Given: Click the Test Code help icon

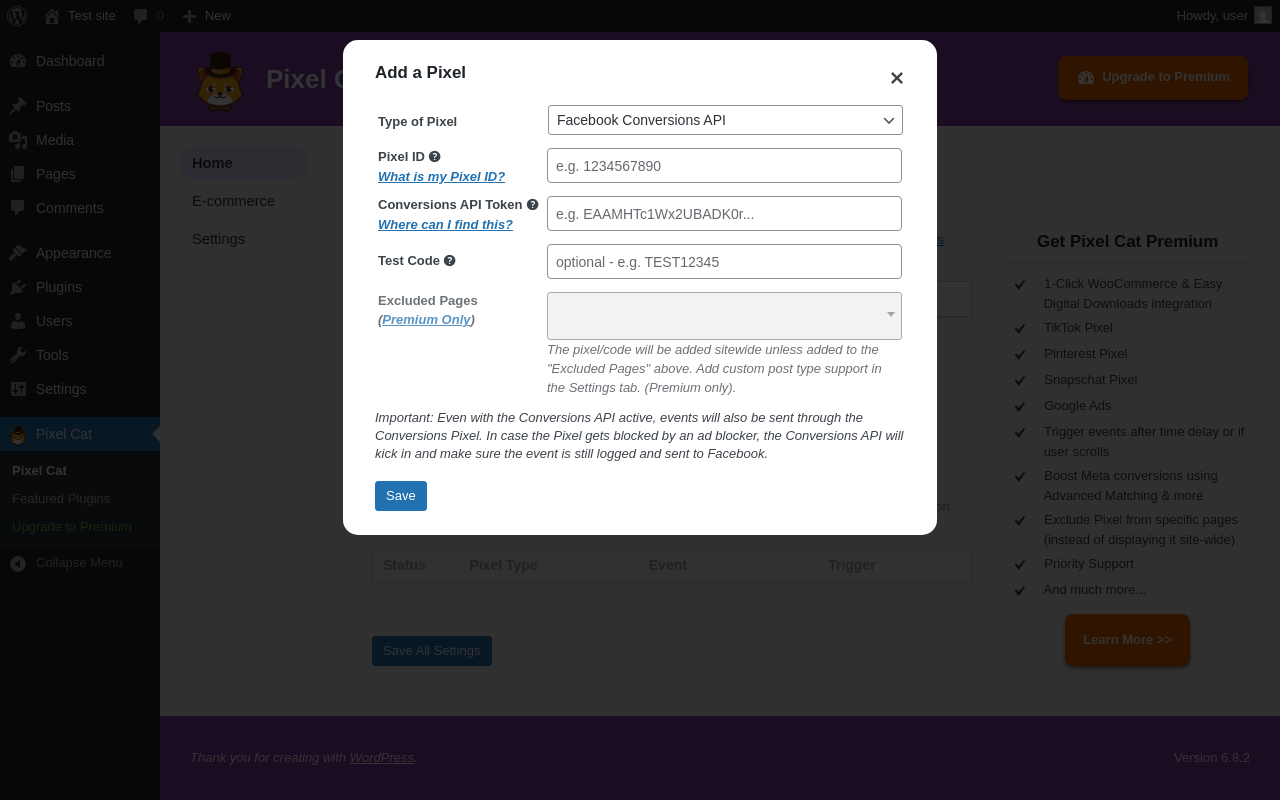Looking at the screenshot, I should pos(450,261).
